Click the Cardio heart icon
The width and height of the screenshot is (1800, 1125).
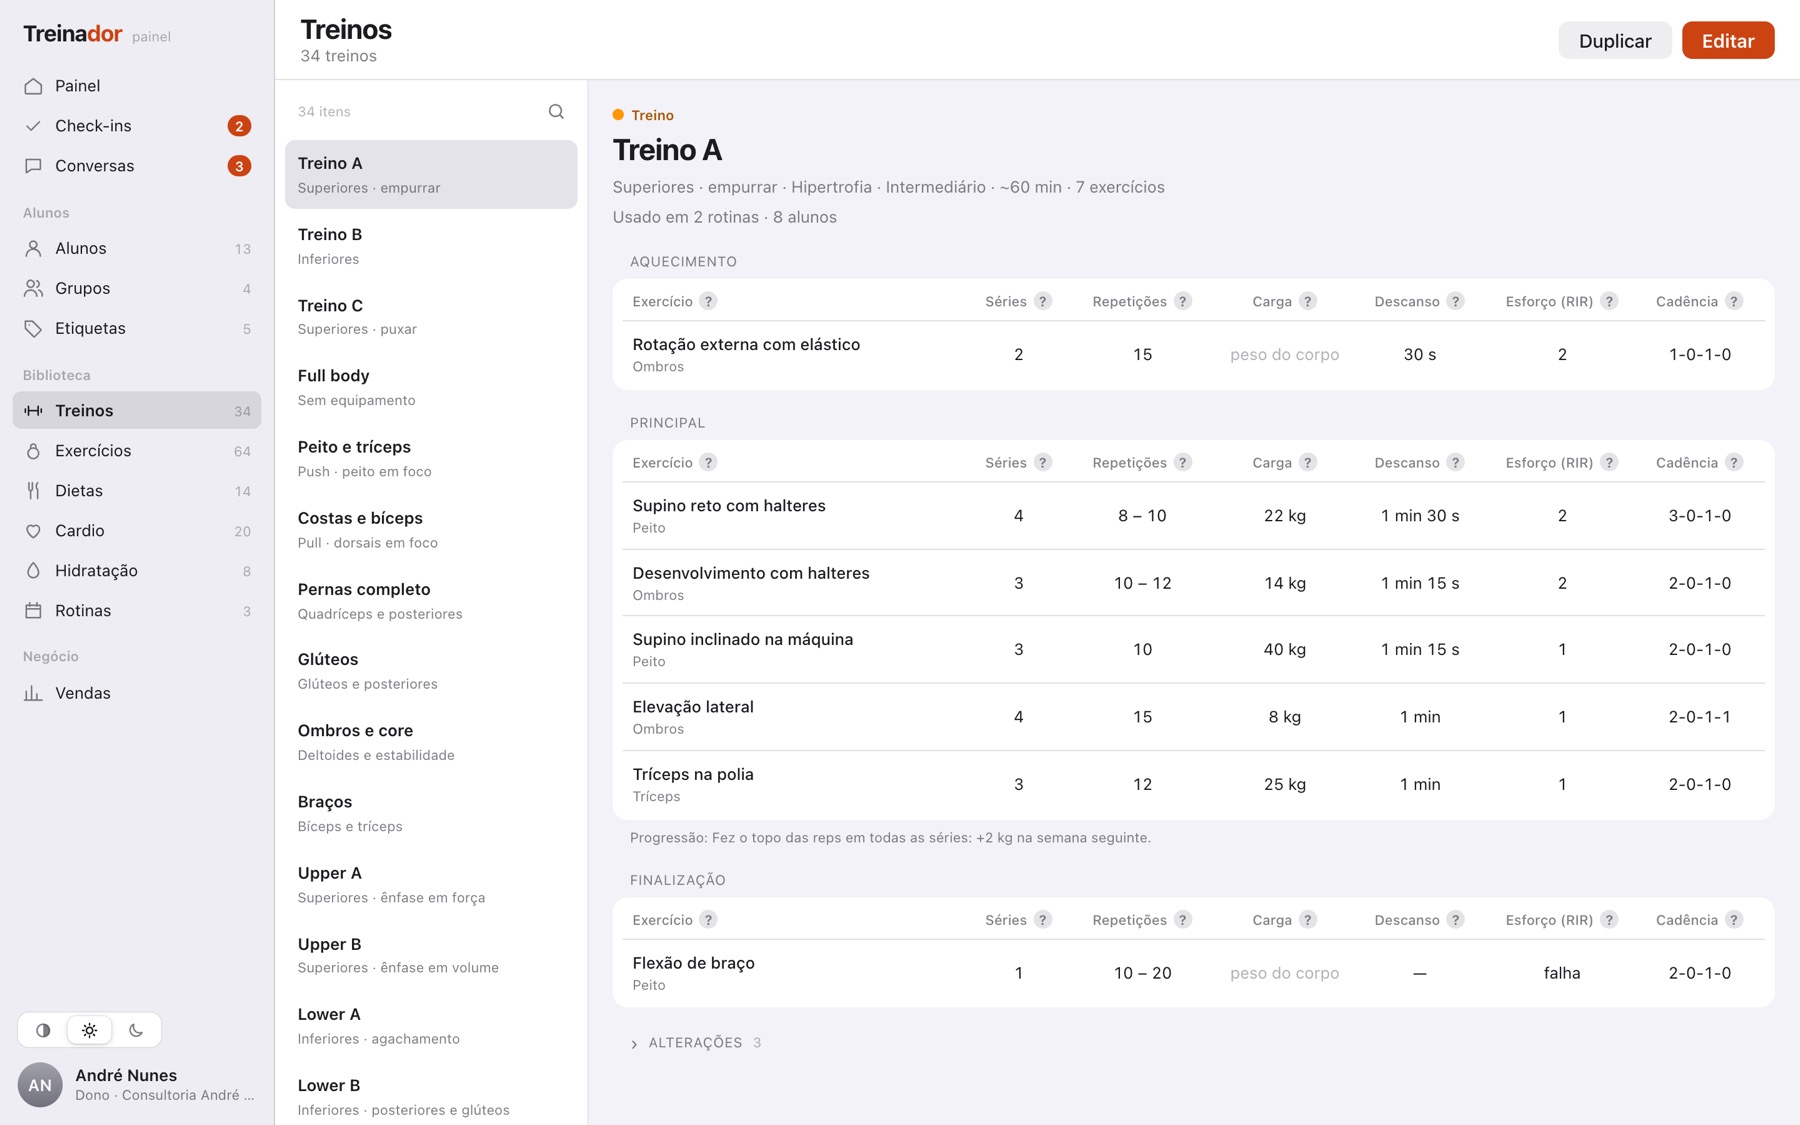[x=33, y=531]
